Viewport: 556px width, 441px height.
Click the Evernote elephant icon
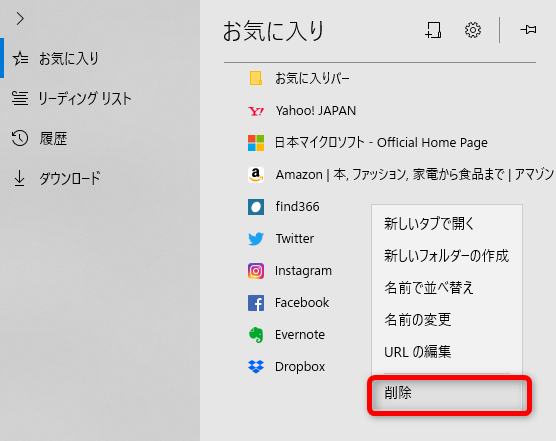[x=256, y=335]
